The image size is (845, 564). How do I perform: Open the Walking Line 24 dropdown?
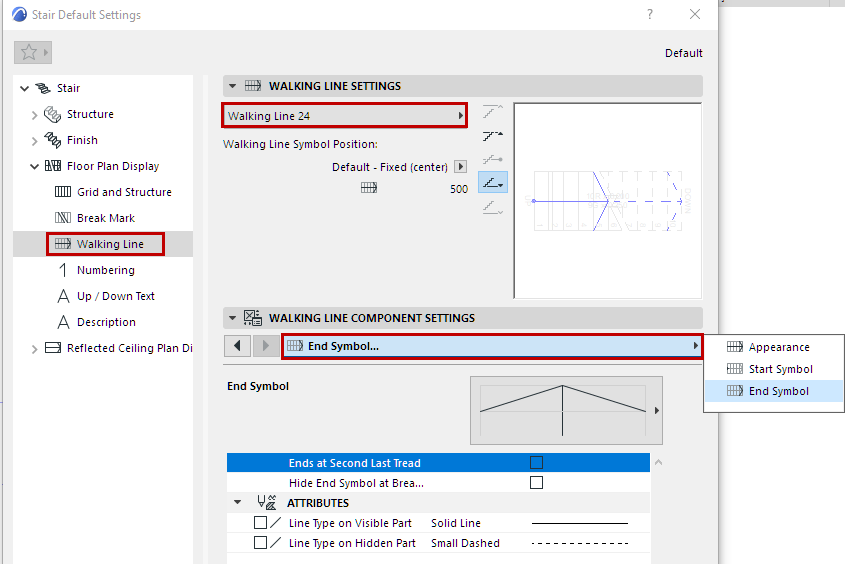coord(345,116)
